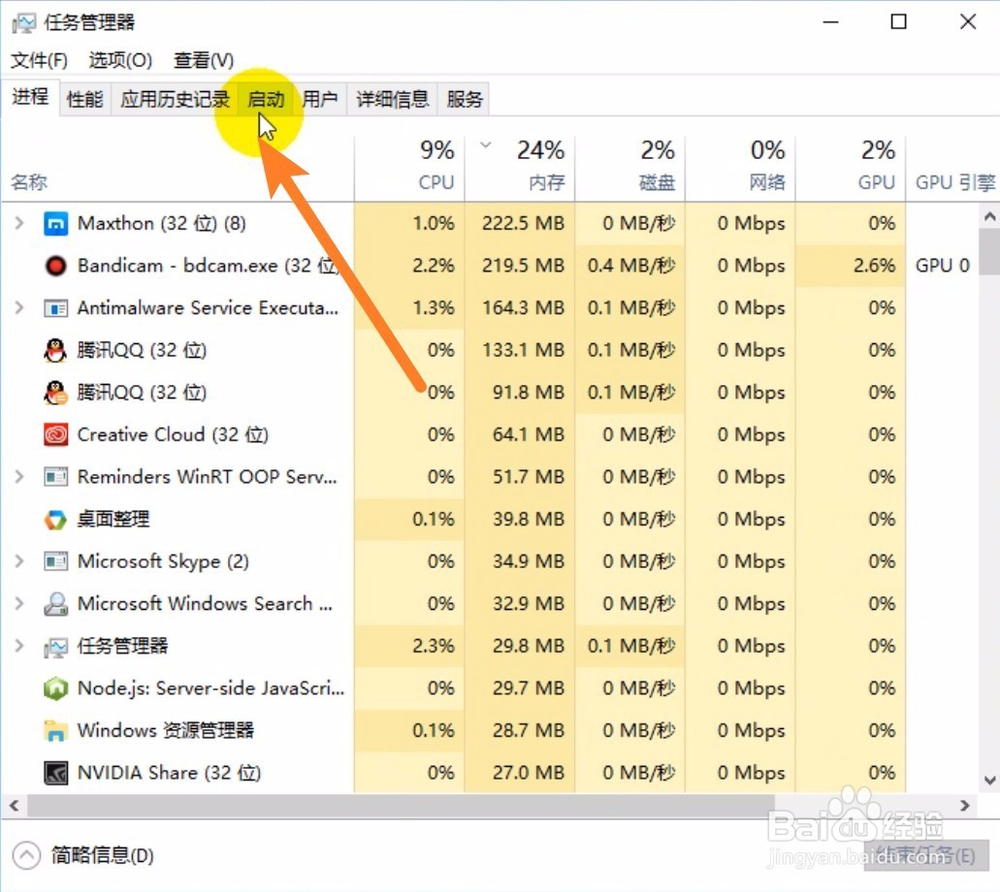This screenshot has height=892, width=1000.
Task: Expand Antimalware Service Executable group
Action: pos(19,308)
